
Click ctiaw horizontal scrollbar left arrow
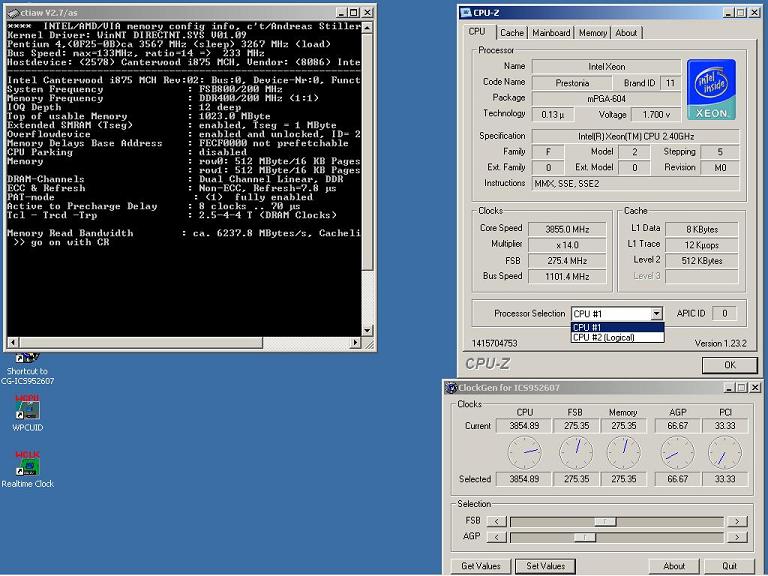click(13, 343)
